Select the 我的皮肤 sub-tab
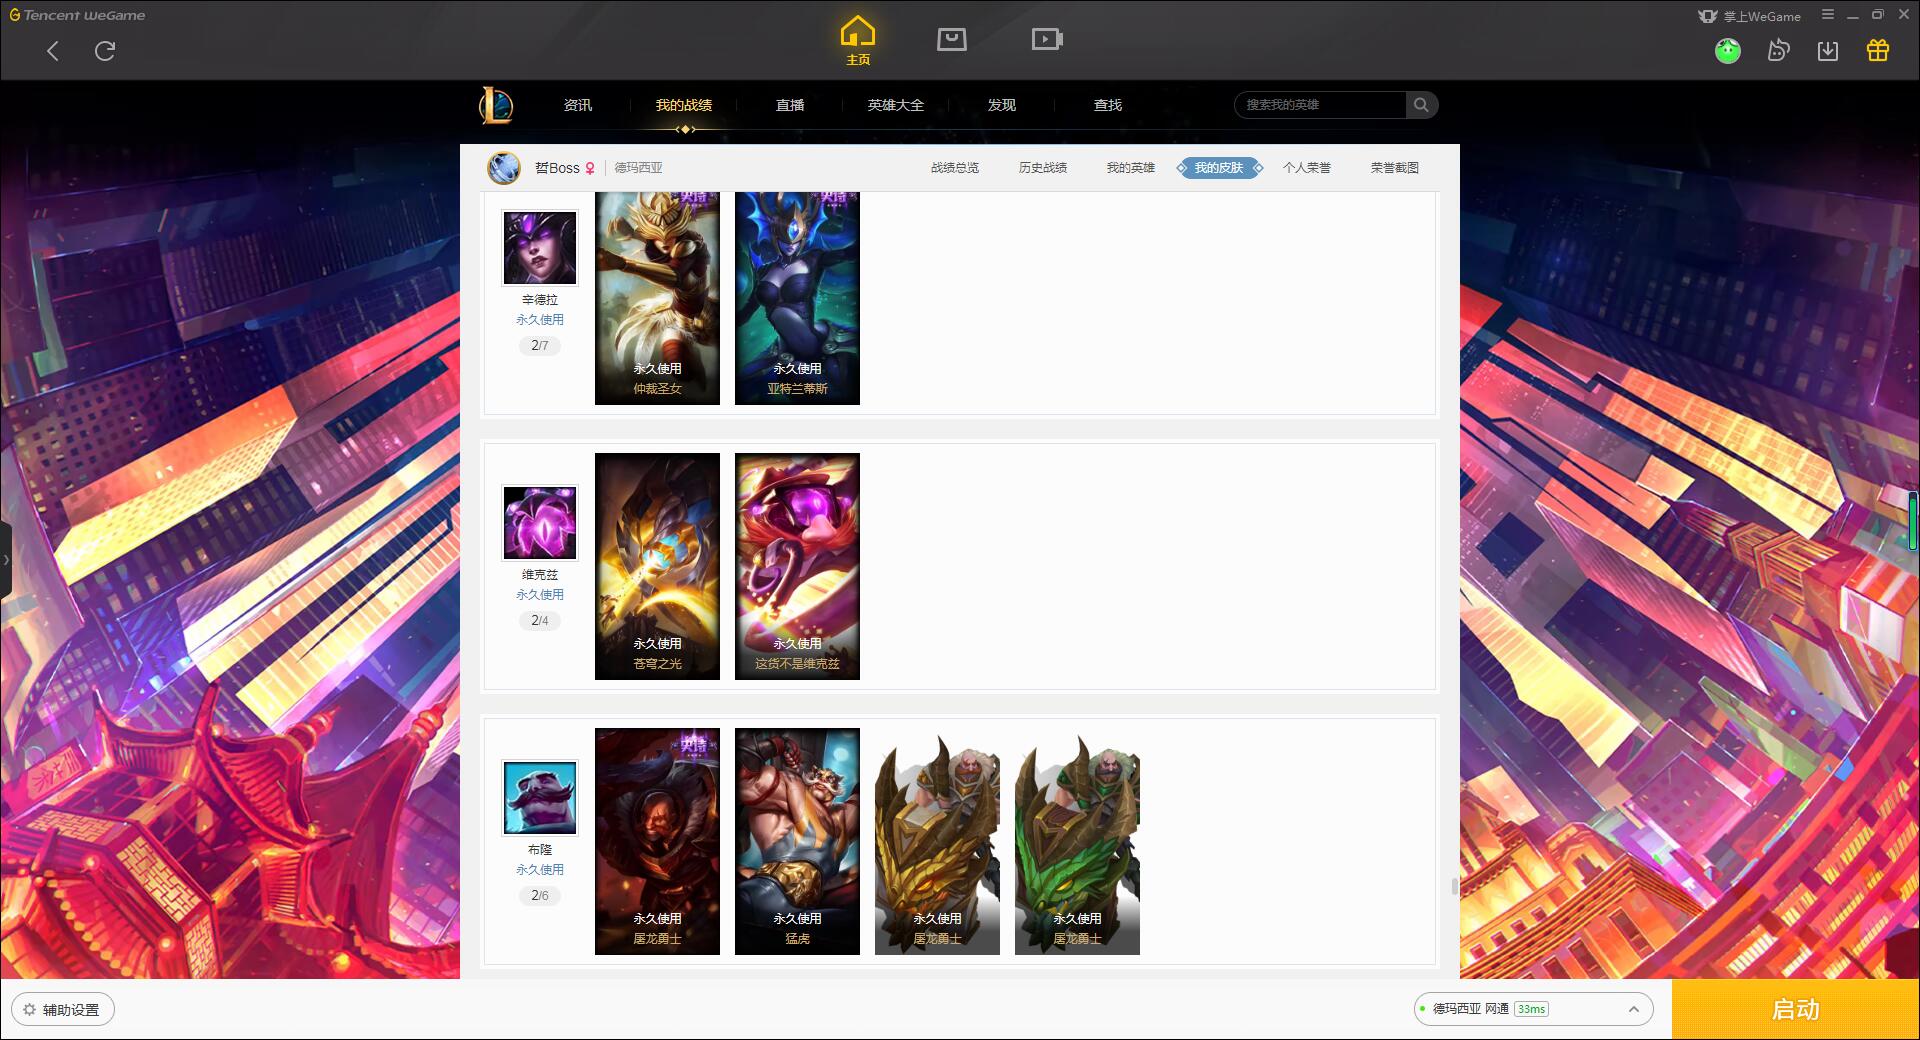 (1219, 168)
